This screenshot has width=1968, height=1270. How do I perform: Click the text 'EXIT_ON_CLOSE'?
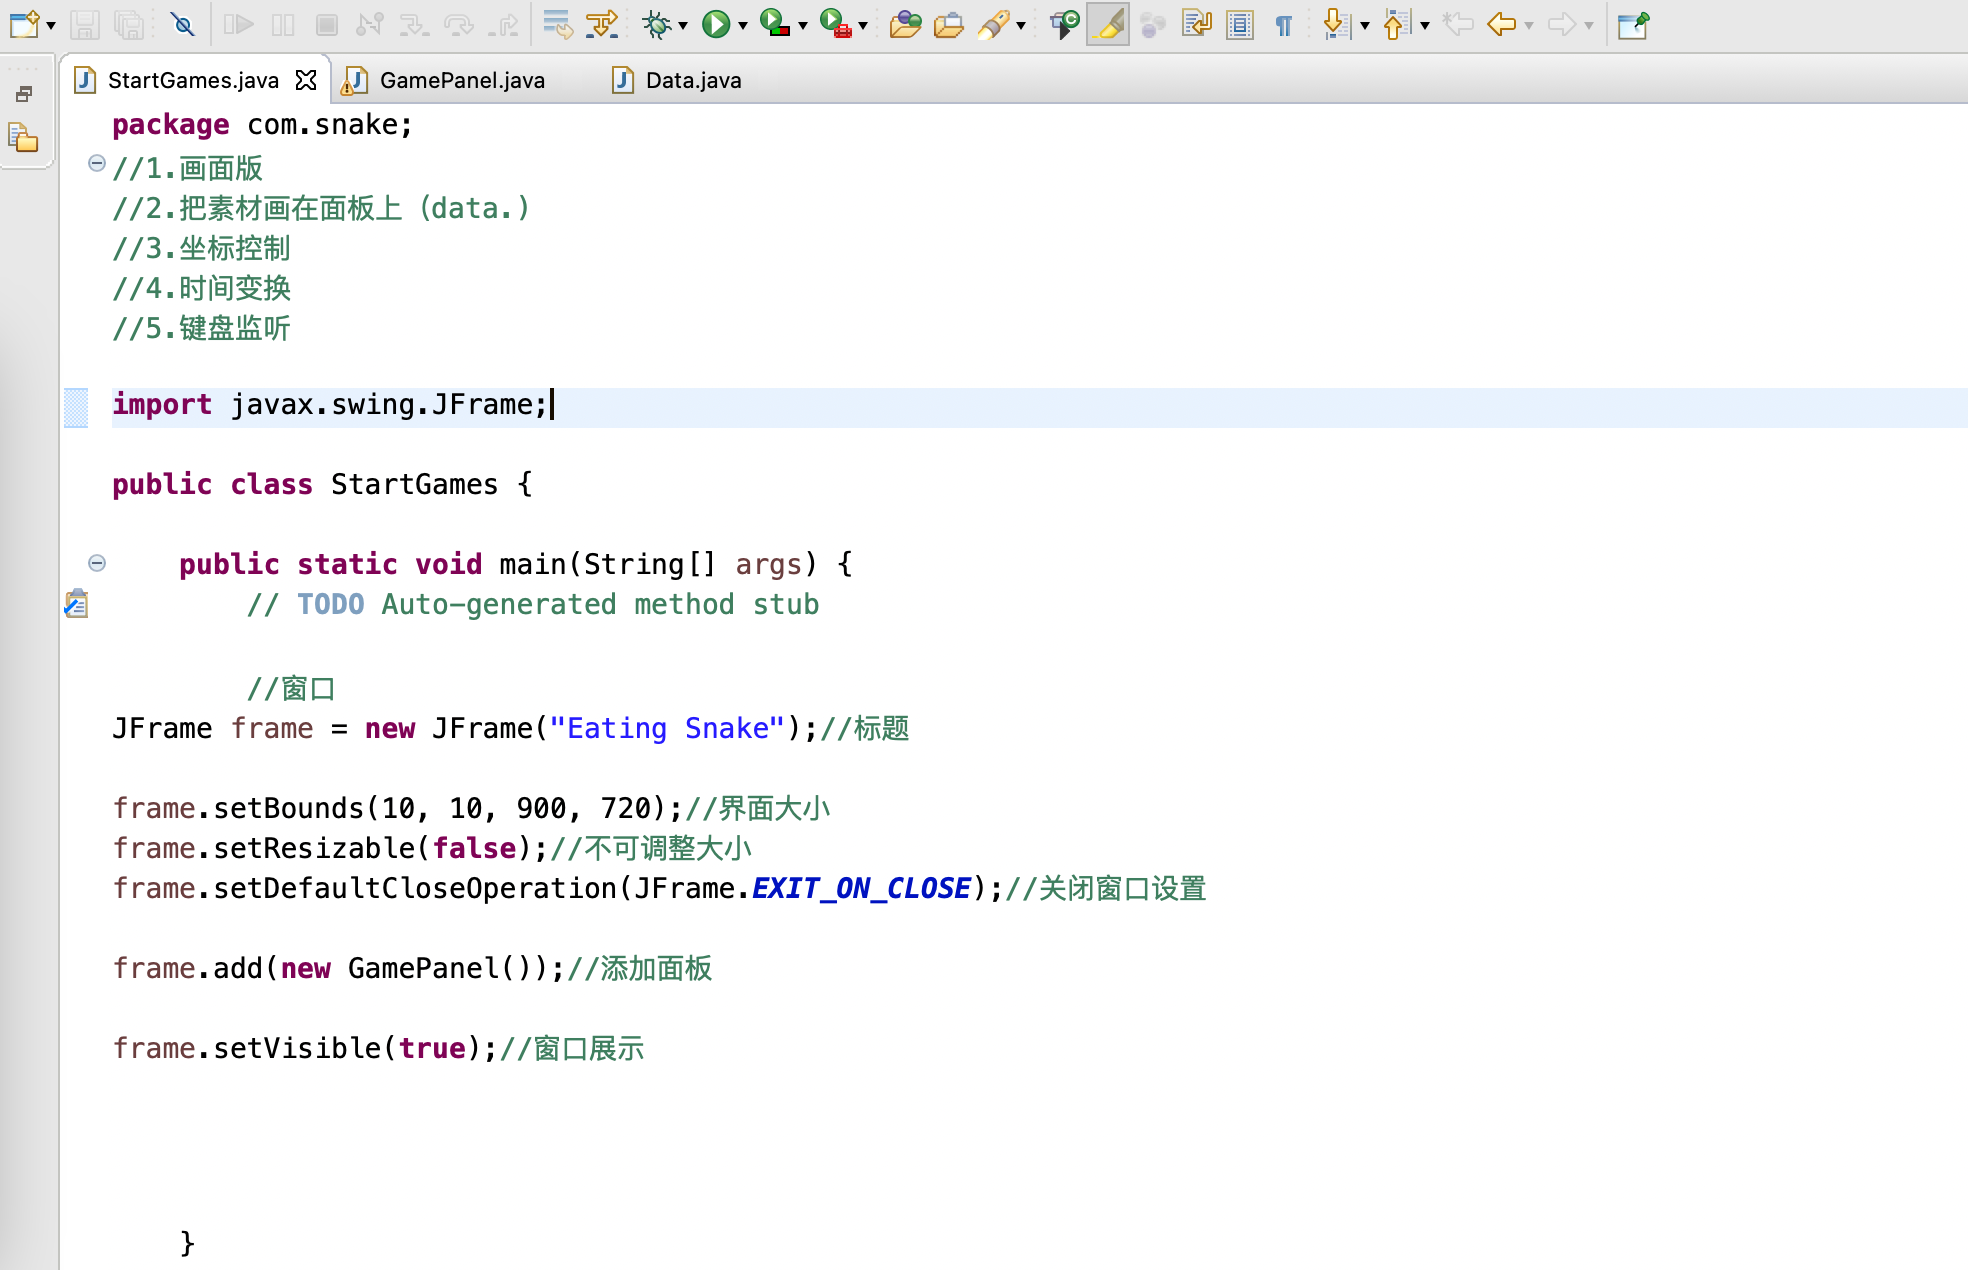pos(861,888)
